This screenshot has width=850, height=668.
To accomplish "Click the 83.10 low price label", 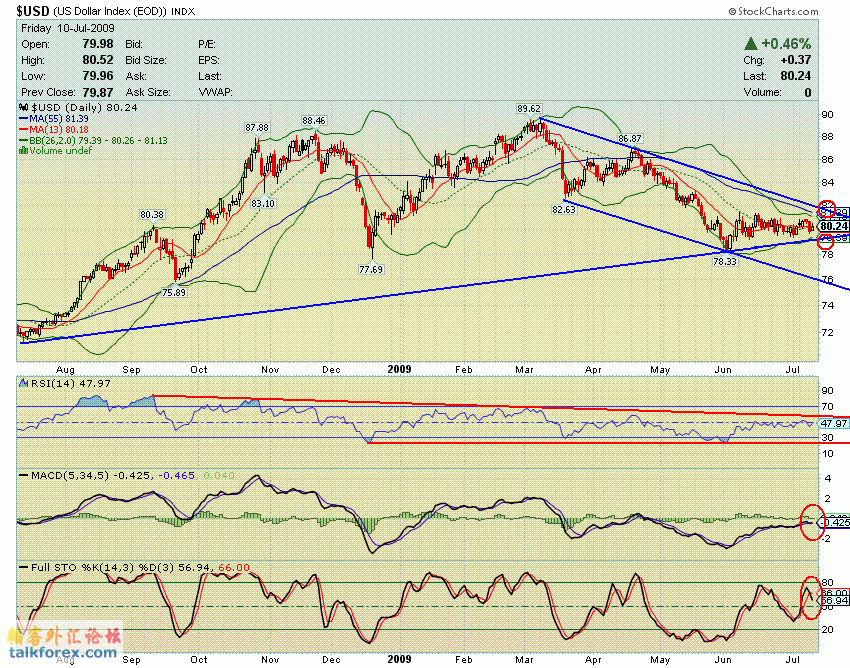I will tap(263, 203).
